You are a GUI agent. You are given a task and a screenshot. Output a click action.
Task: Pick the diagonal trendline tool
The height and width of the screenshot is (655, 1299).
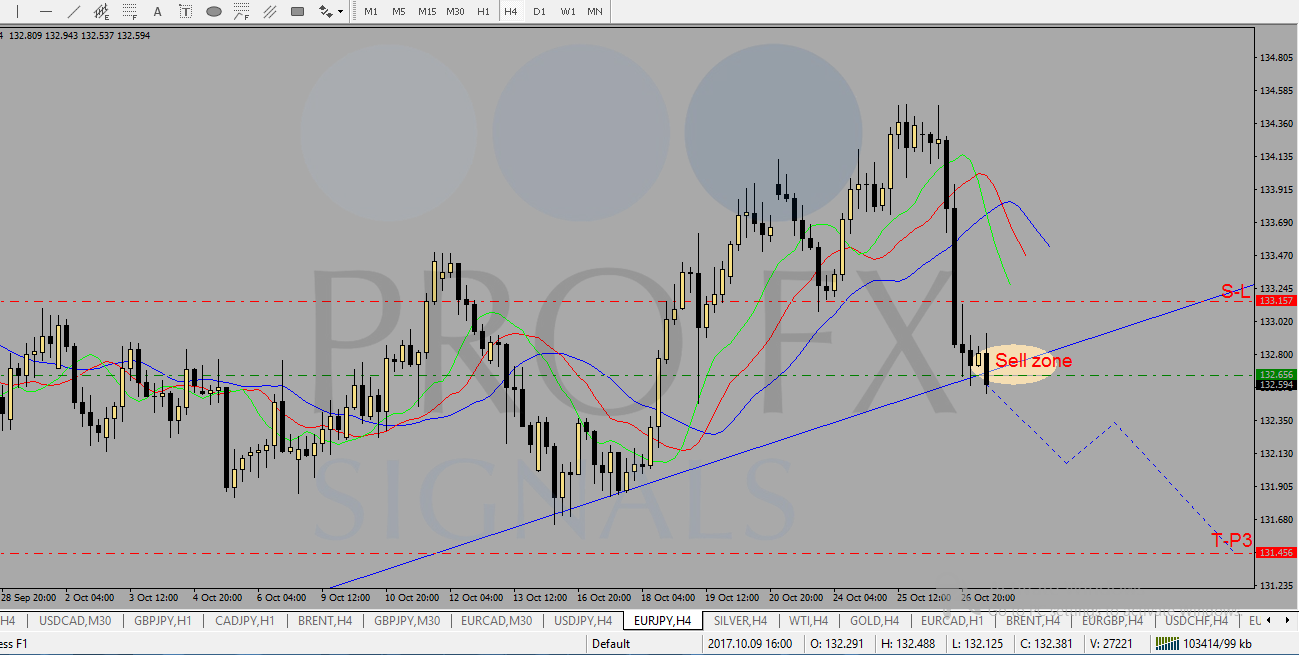pos(73,11)
